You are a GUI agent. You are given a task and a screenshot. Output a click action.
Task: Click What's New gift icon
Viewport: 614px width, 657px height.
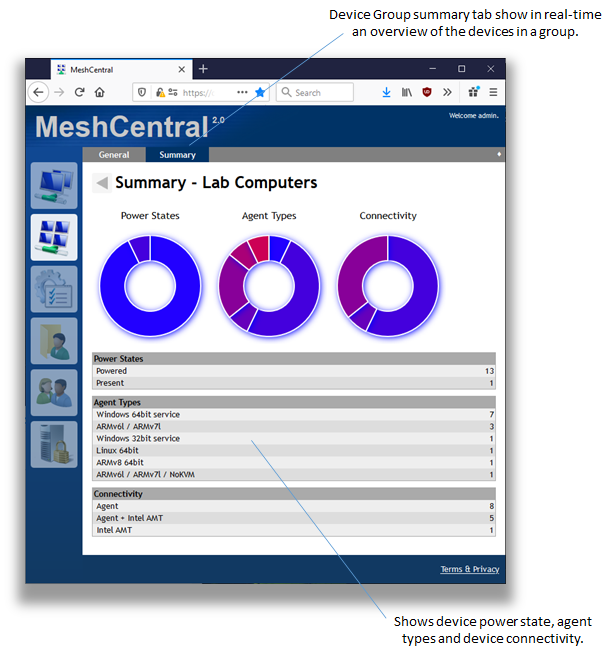[474, 92]
